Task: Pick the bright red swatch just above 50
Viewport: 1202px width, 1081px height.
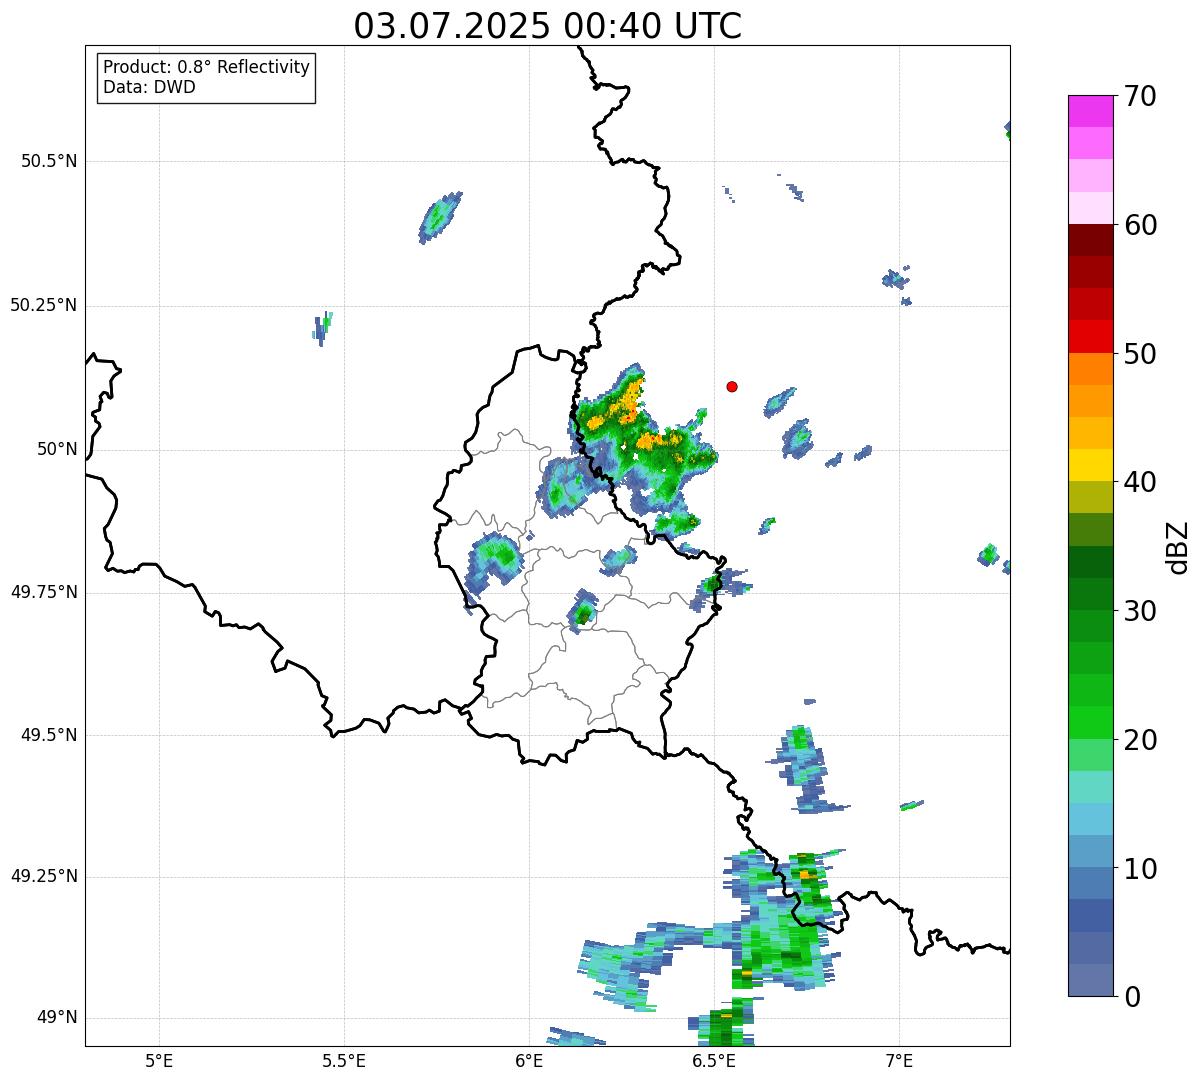Action: (1091, 336)
